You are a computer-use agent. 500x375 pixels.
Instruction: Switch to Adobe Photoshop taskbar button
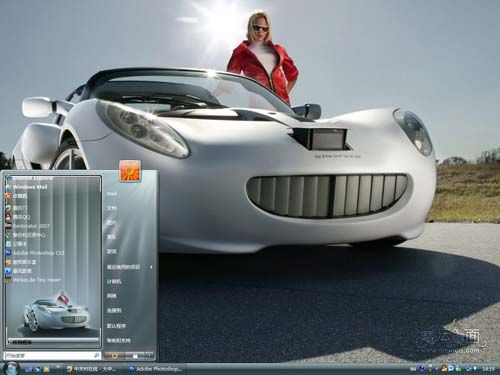click(x=156, y=369)
